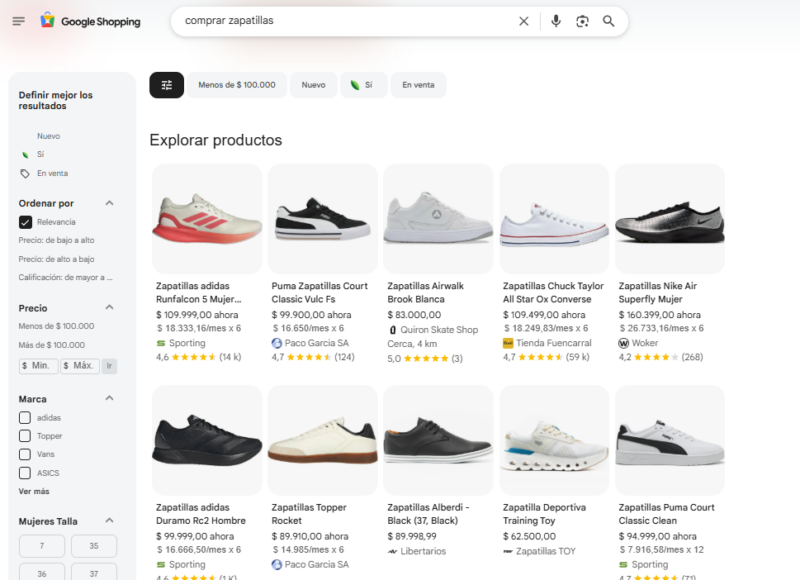Open Deportiva Training Toy shoe image

click(554, 440)
